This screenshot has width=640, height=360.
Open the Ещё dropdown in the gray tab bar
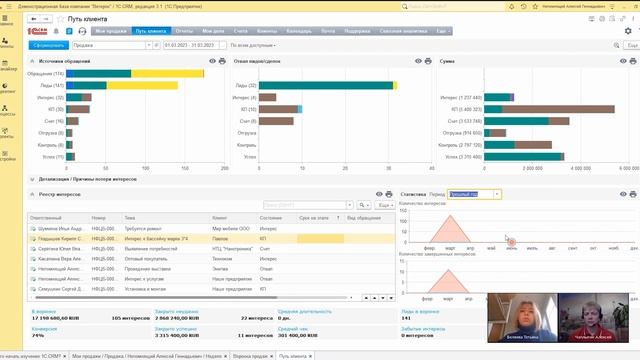point(443,31)
